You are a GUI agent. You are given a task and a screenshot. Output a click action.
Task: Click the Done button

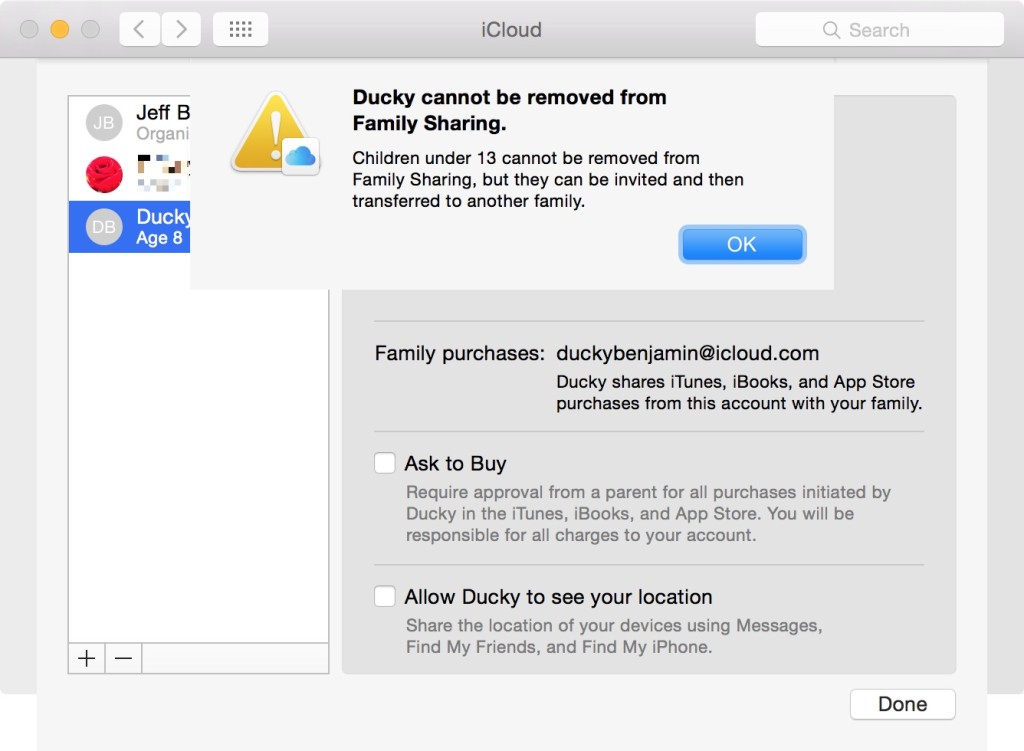coord(902,704)
